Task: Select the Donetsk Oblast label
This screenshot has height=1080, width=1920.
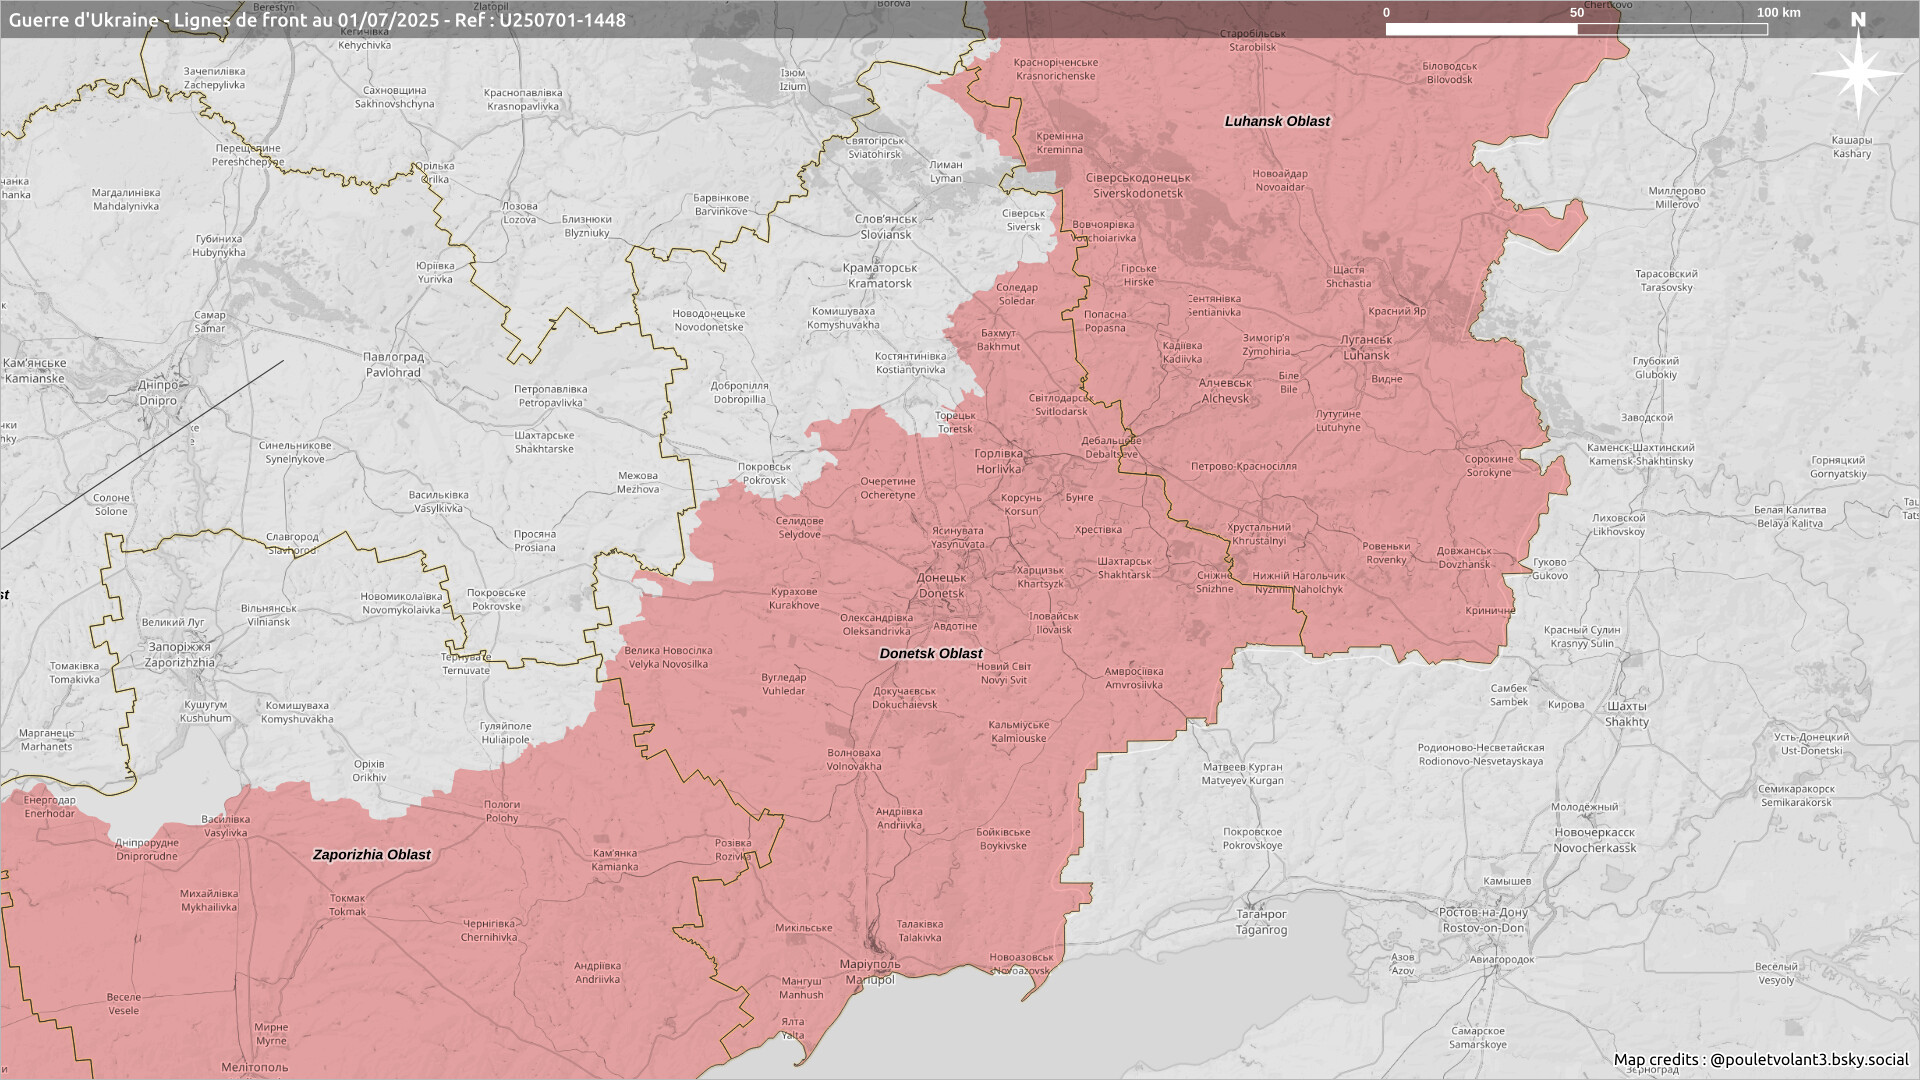Action: click(930, 653)
